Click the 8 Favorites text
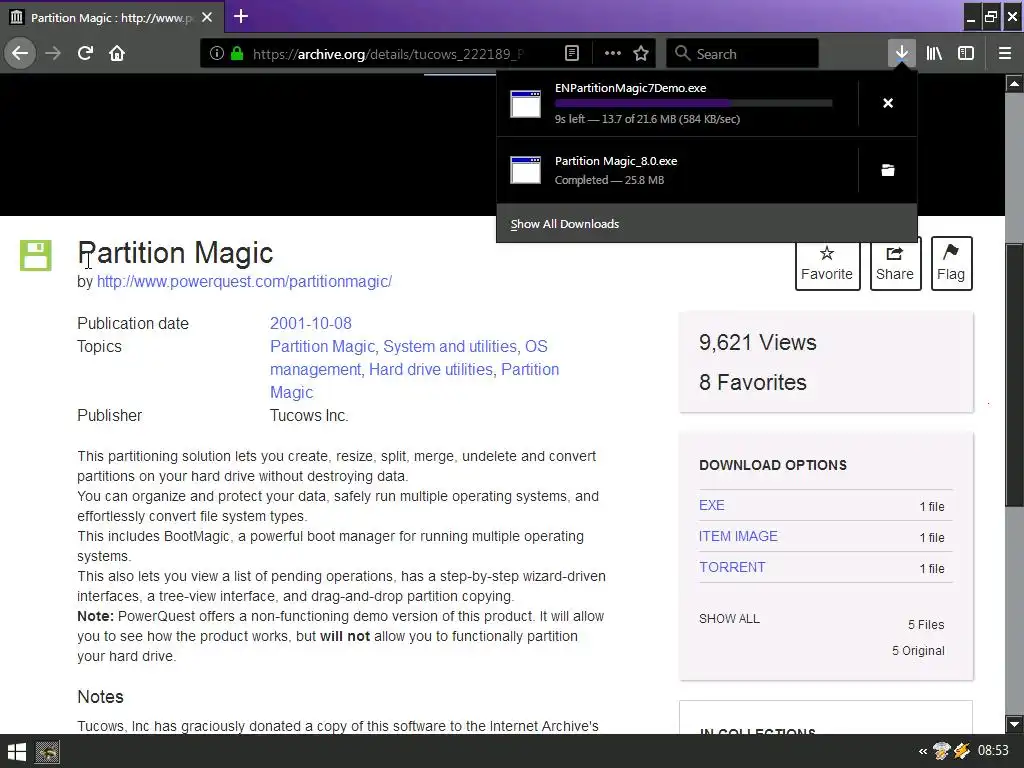Viewport: 1024px width, 768px height. (752, 382)
